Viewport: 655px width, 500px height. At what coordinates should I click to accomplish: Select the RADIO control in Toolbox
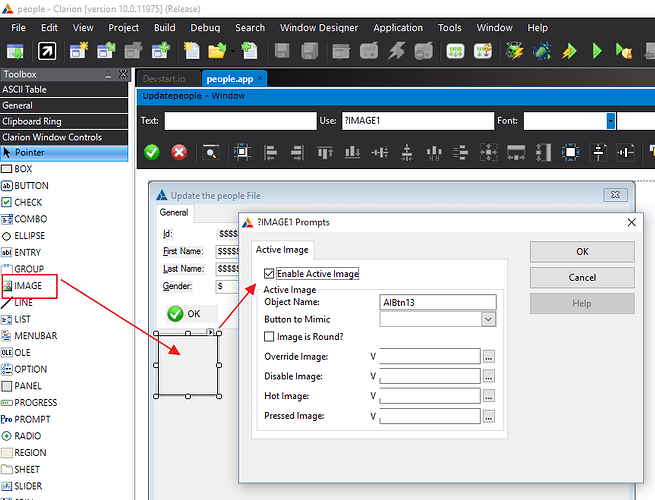21,436
